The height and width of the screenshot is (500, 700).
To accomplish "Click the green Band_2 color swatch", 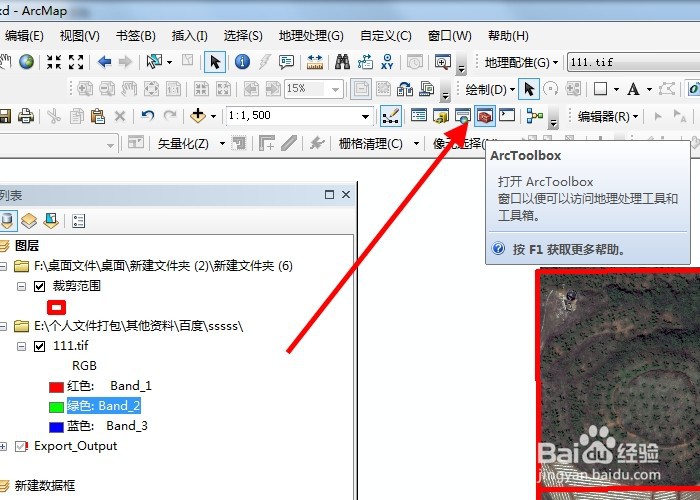I will tap(56, 407).
